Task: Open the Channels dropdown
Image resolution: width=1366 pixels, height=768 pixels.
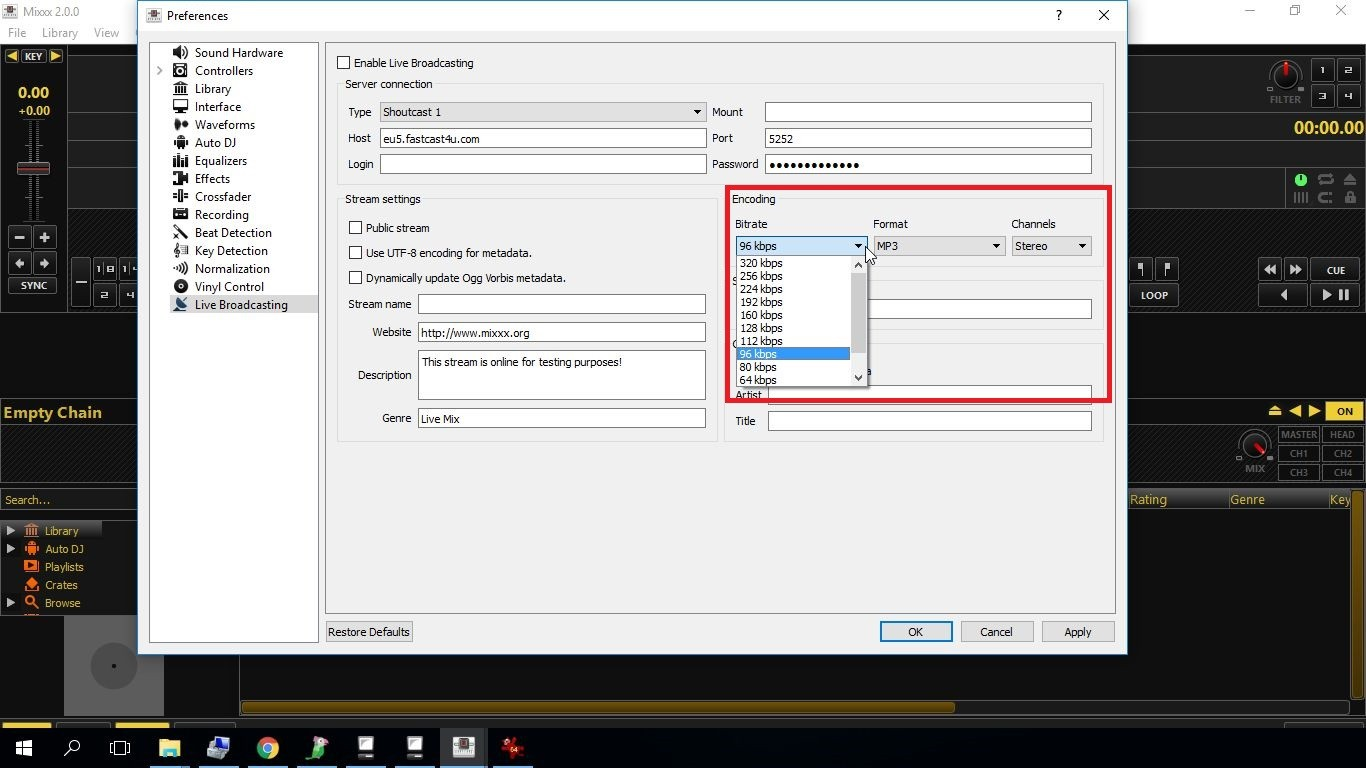Action: [1051, 246]
